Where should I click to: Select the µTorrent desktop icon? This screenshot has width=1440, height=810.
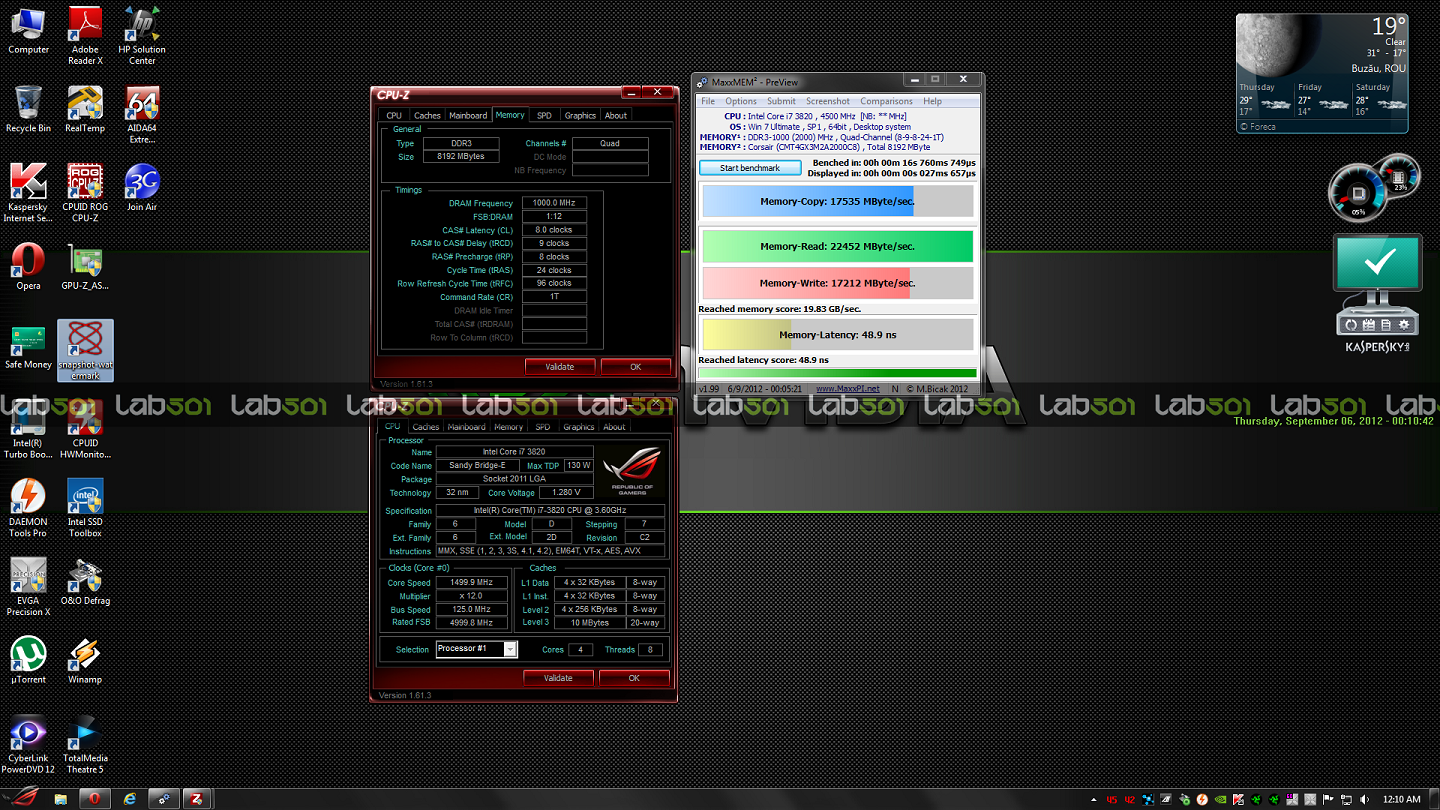(x=28, y=661)
